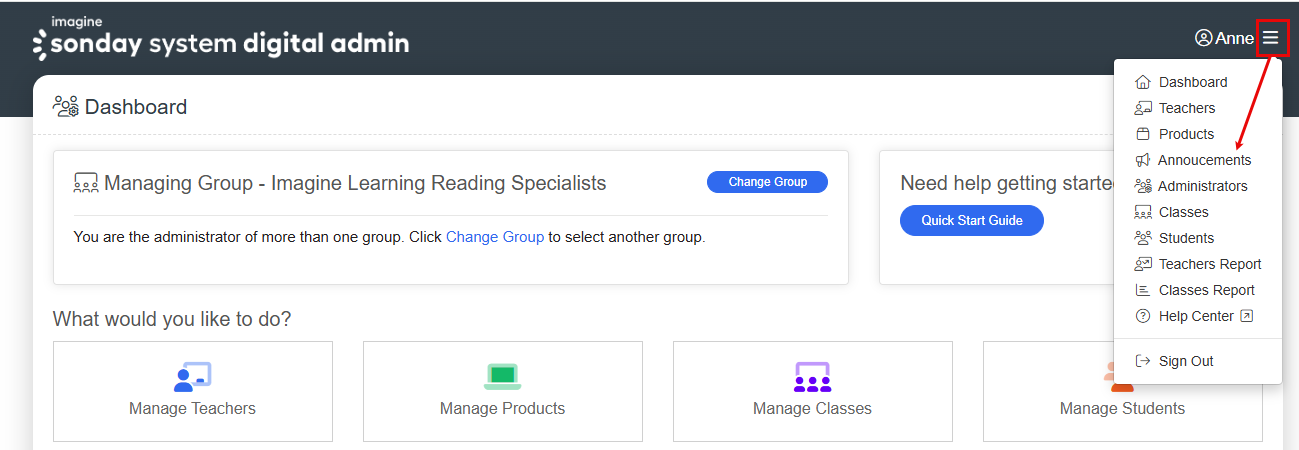The height and width of the screenshot is (450, 1299).
Task: Open Classes Report menu item
Action: coord(1206,290)
